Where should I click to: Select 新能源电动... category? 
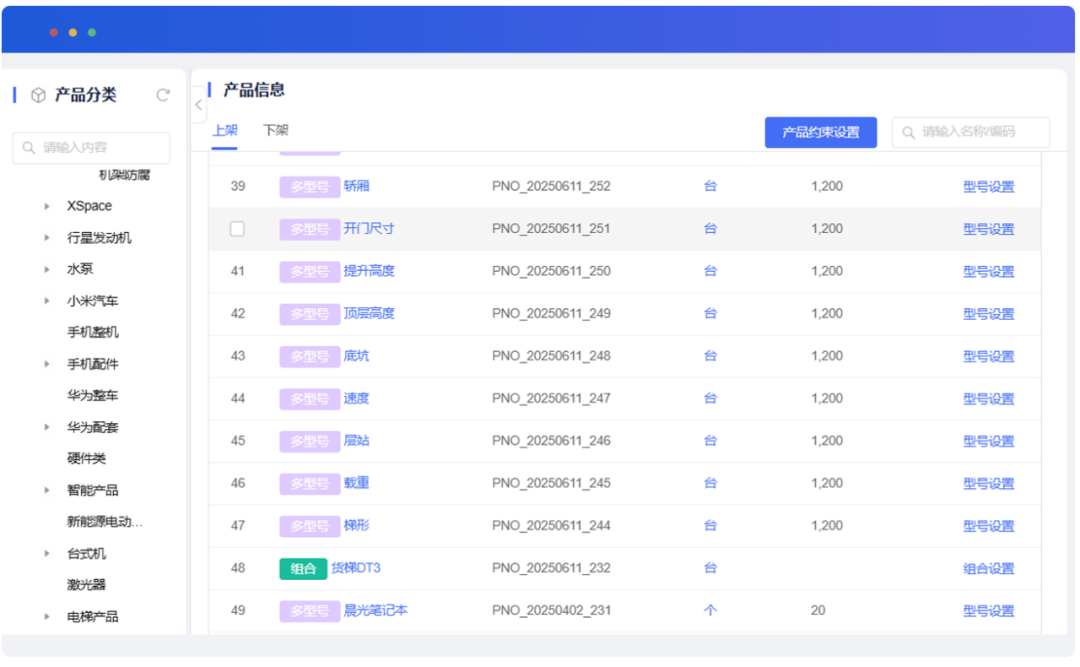105,522
